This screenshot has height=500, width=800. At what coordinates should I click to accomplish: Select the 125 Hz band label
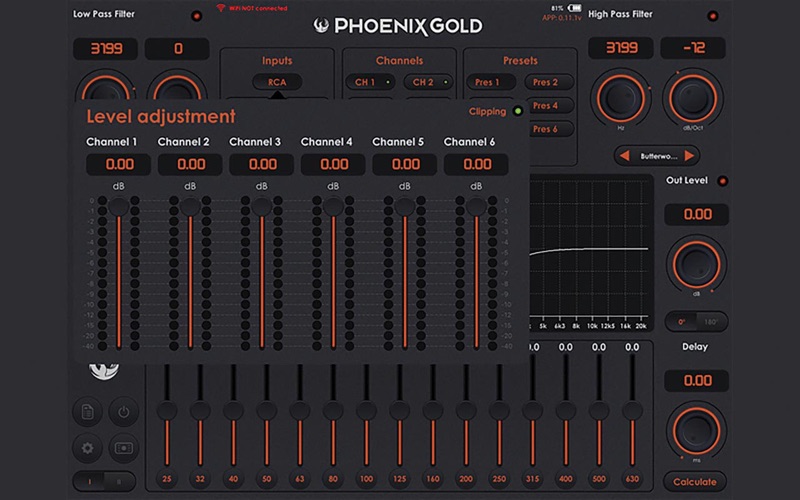pos(399,479)
